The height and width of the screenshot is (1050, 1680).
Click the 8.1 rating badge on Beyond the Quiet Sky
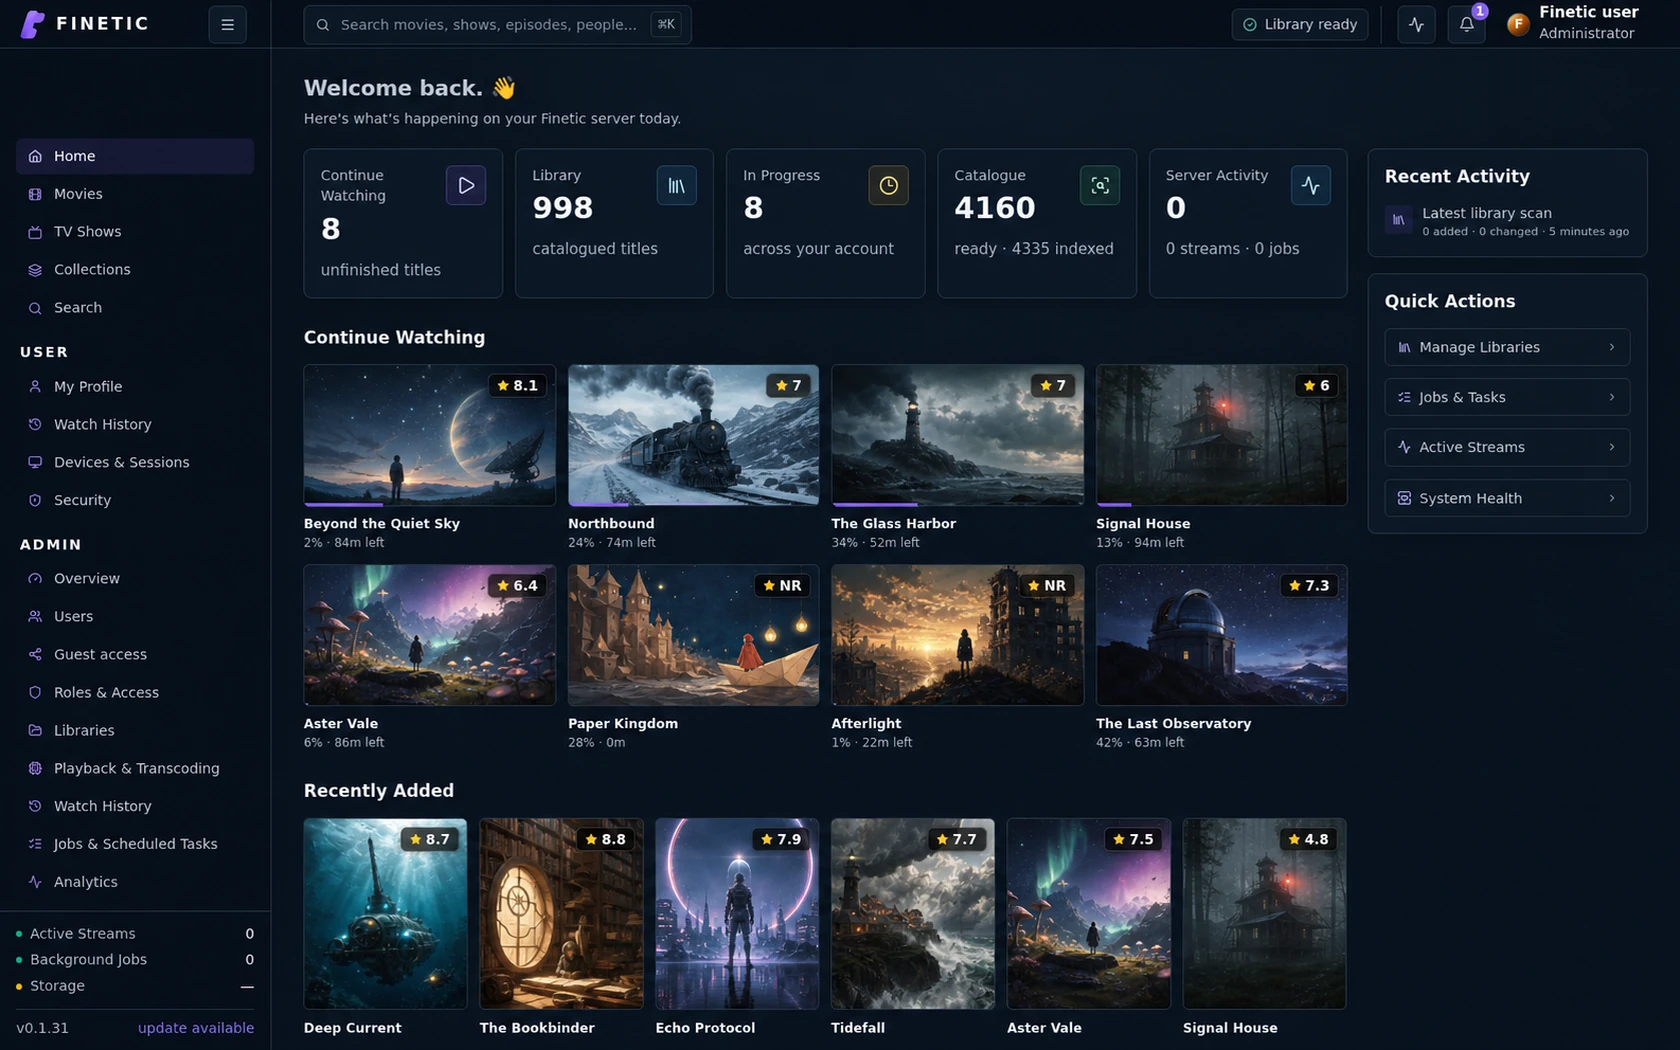click(517, 385)
